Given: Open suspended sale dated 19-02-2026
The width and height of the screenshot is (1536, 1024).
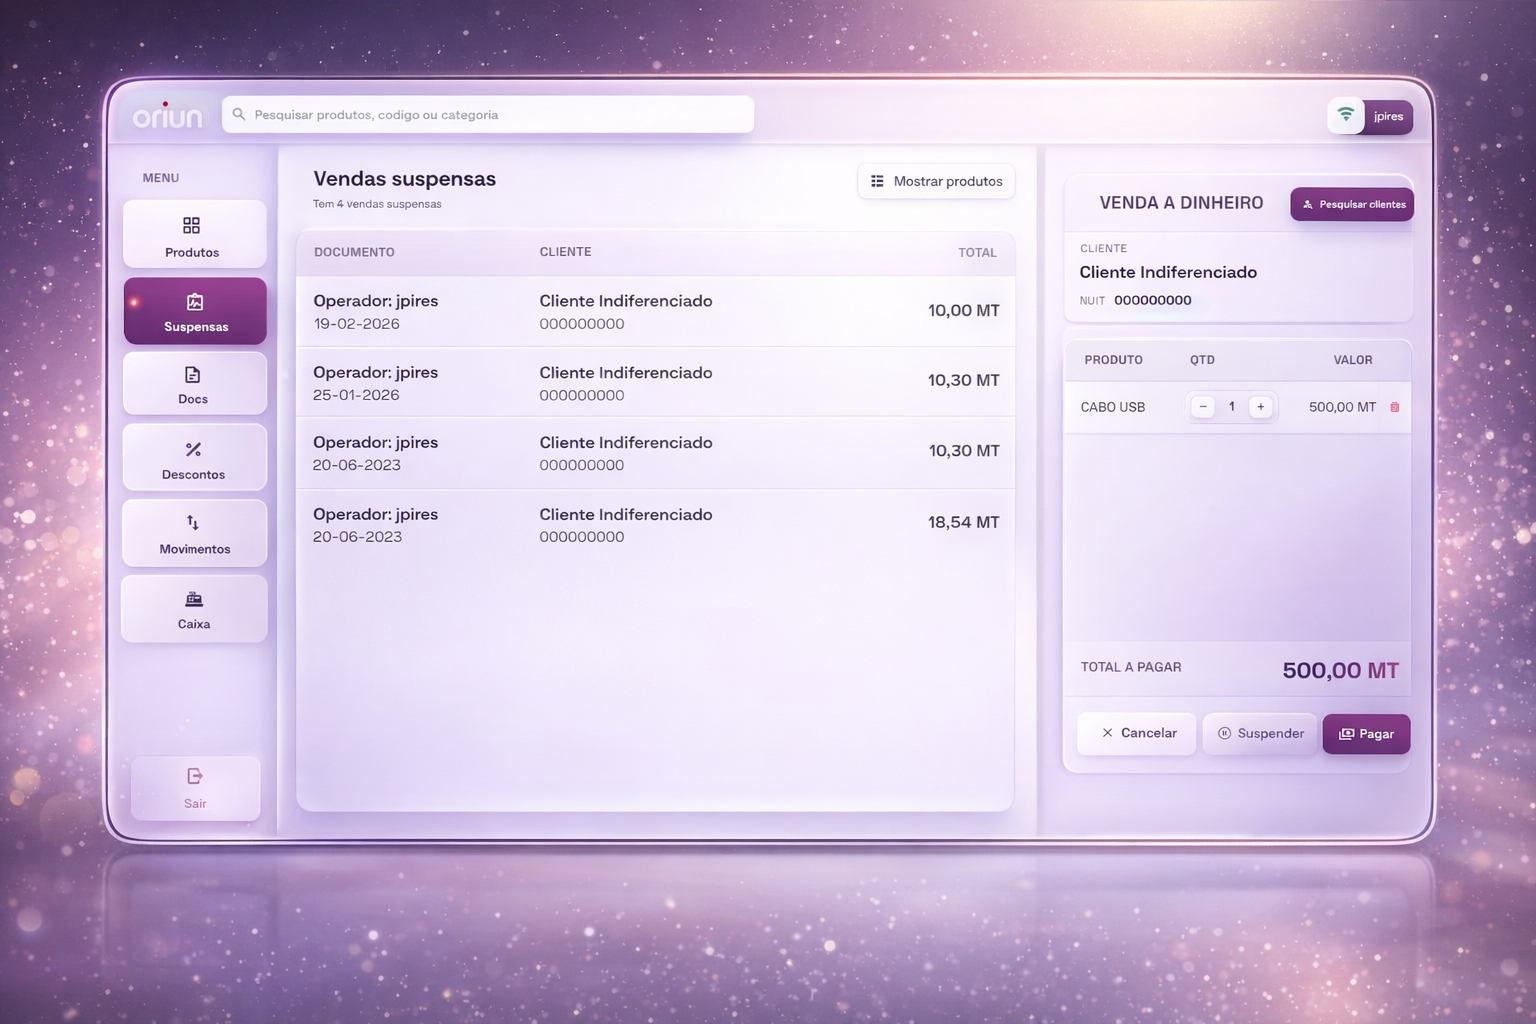Looking at the screenshot, I should pos(656,311).
